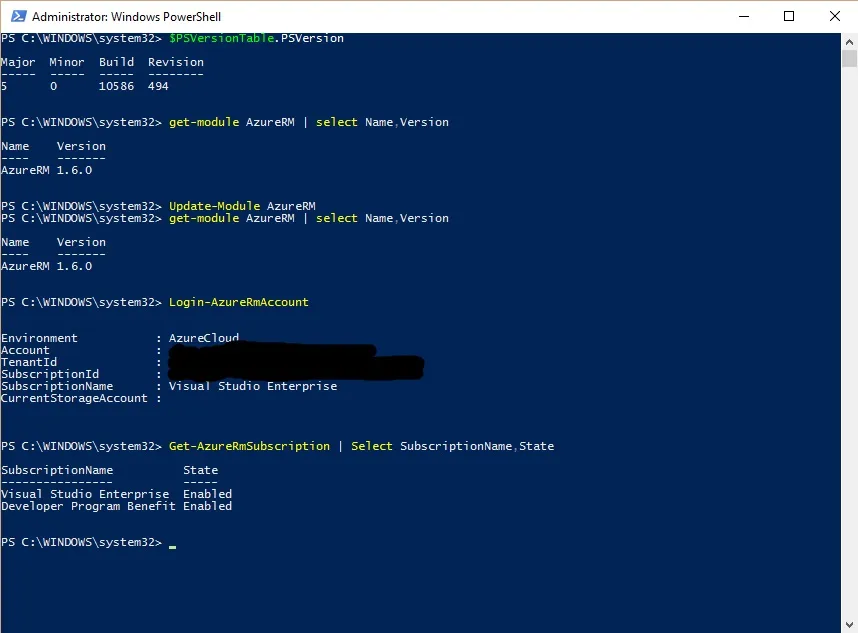Click the '$PSVersionTable.PSVersion' command text
Image resolution: width=858 pixels, height=633 pixels.
click(256, 38)
